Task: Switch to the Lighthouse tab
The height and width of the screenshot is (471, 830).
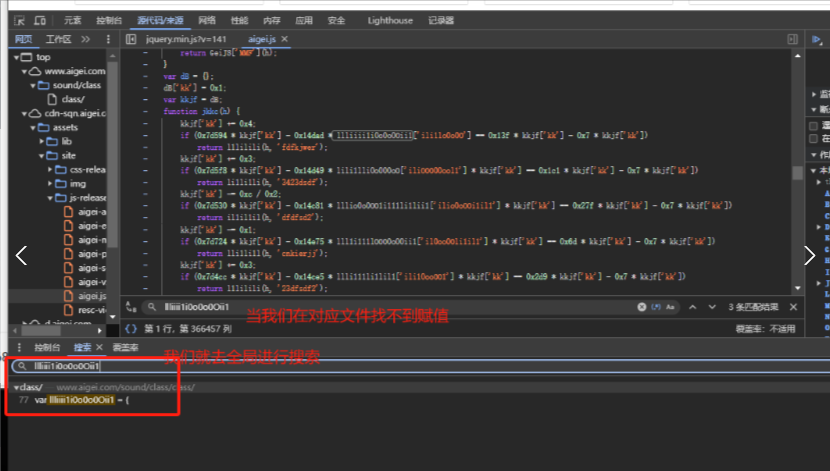Action: pyautogui.click(x=390, y=21)
